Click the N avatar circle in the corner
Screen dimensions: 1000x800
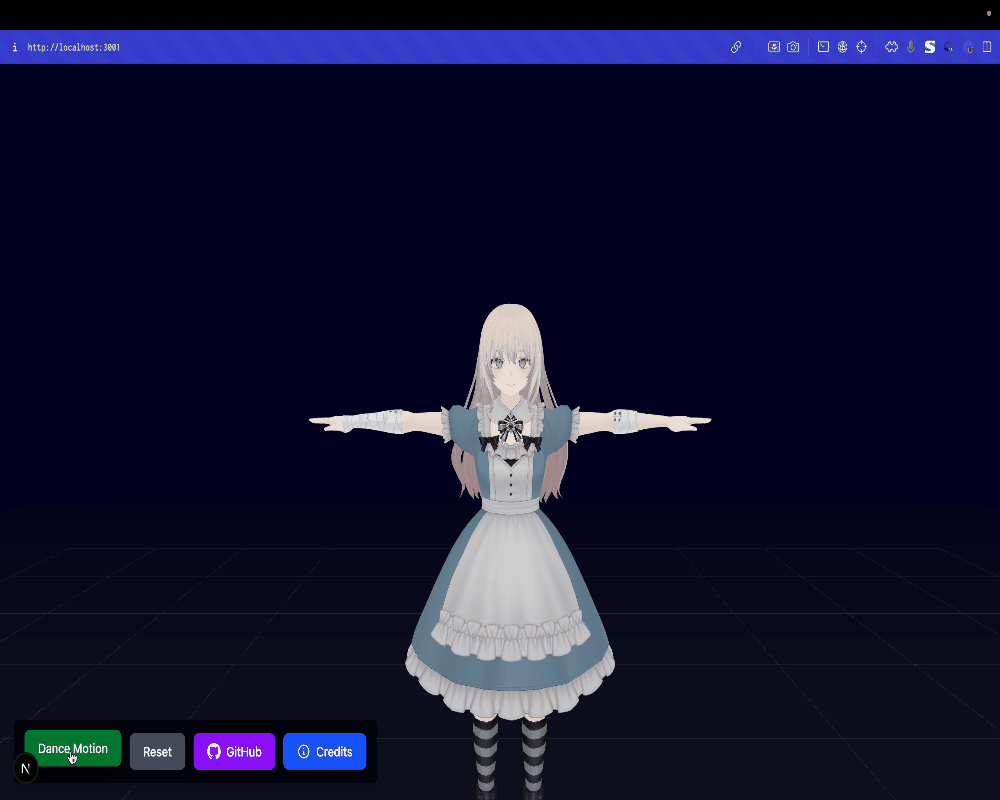(24, 768)
